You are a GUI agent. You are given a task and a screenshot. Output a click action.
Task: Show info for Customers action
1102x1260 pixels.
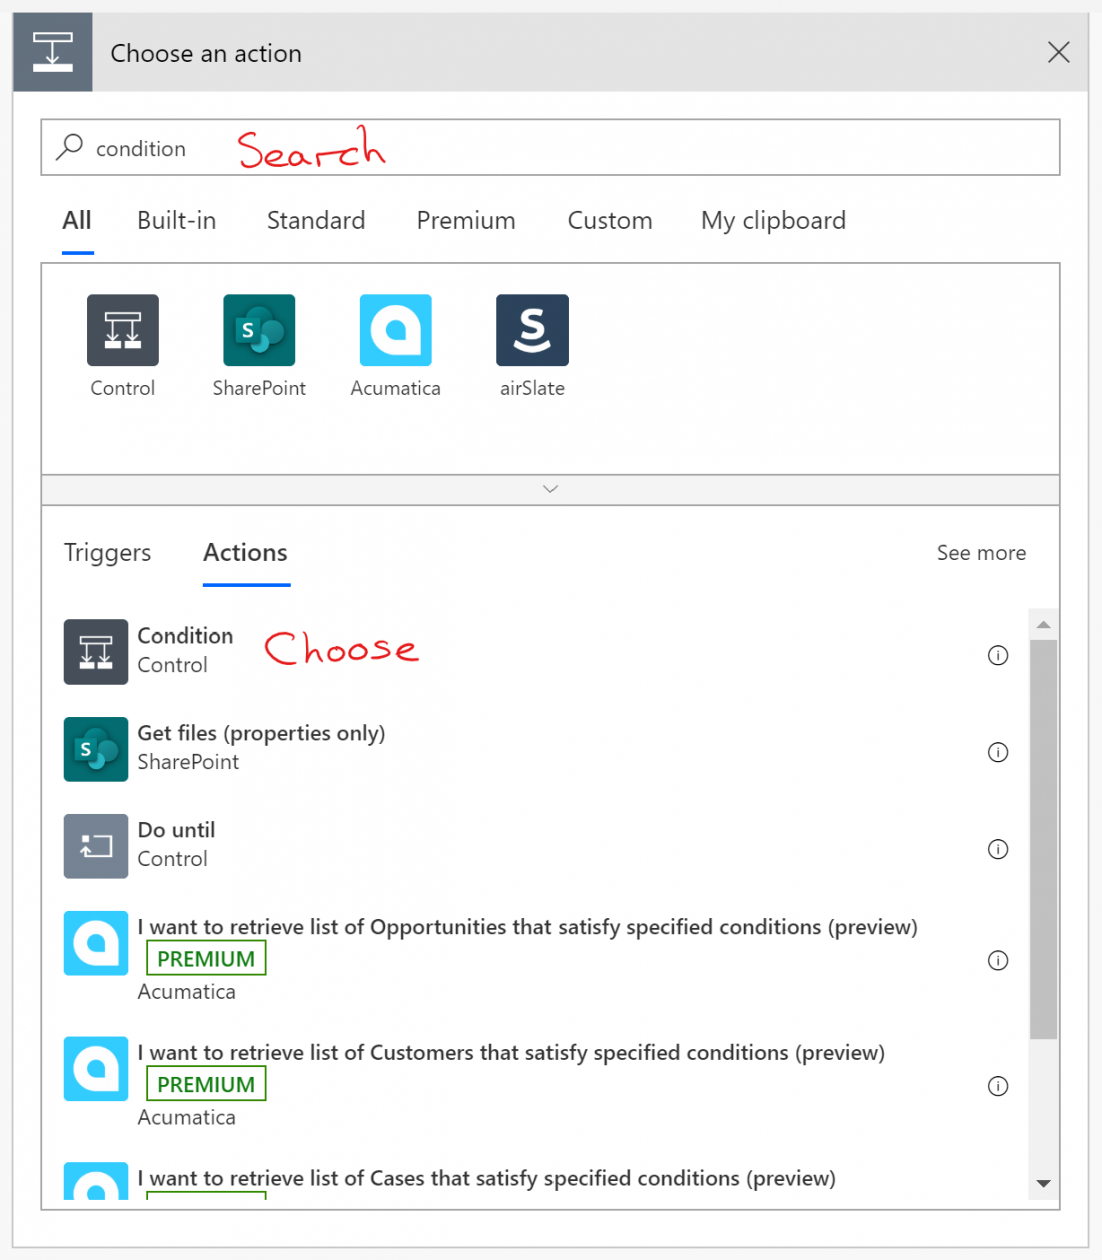(x=998, y=1086)
